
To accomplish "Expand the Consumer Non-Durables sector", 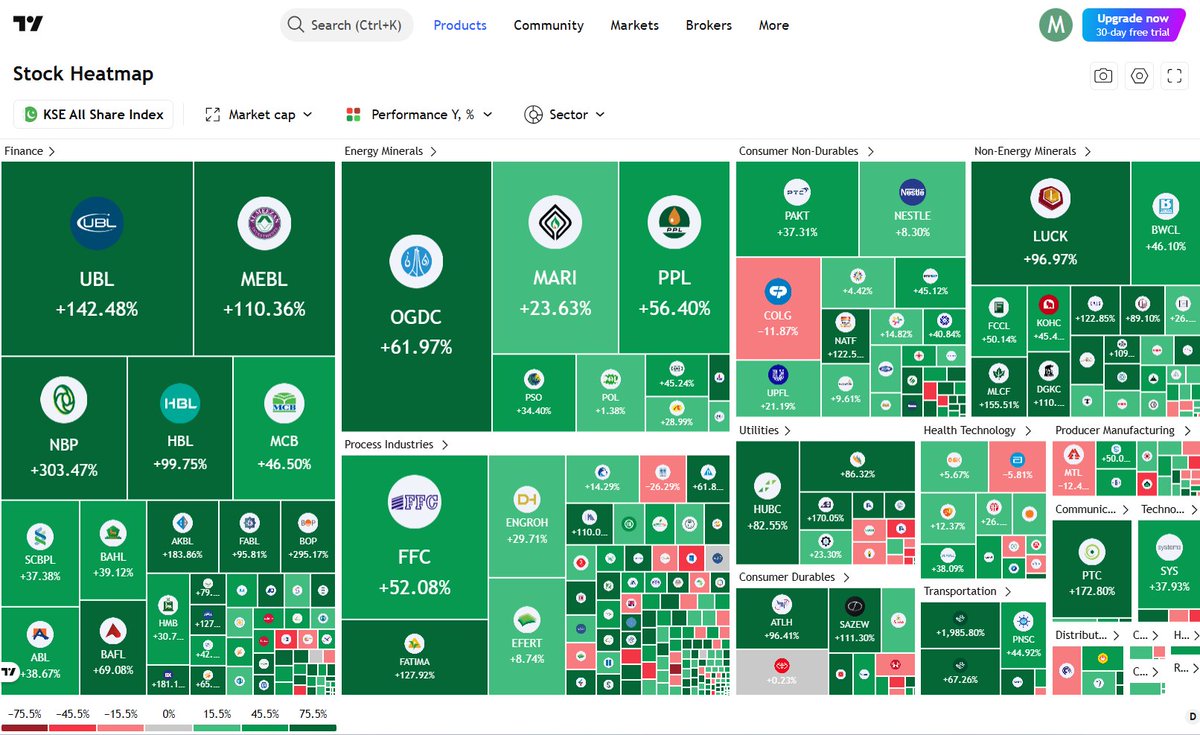I will tap(806, 151).
